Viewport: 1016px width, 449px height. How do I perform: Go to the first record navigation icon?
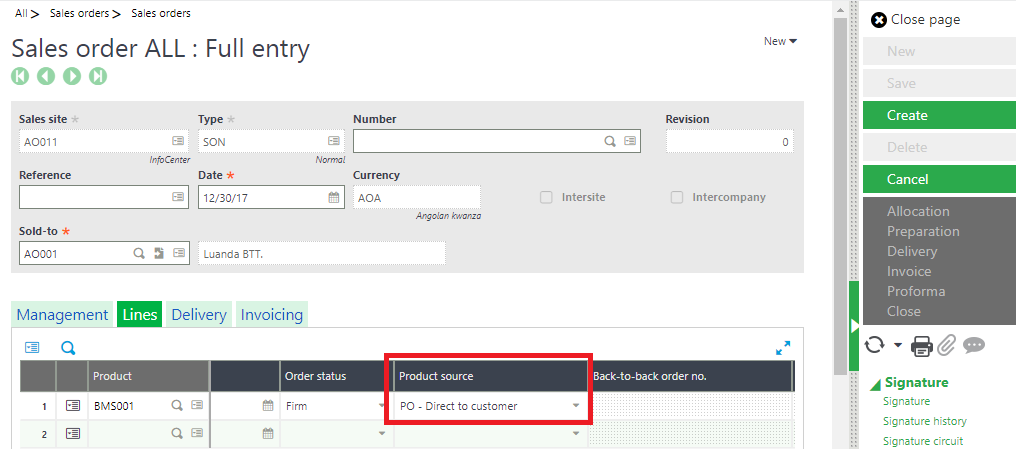[20, 76]
